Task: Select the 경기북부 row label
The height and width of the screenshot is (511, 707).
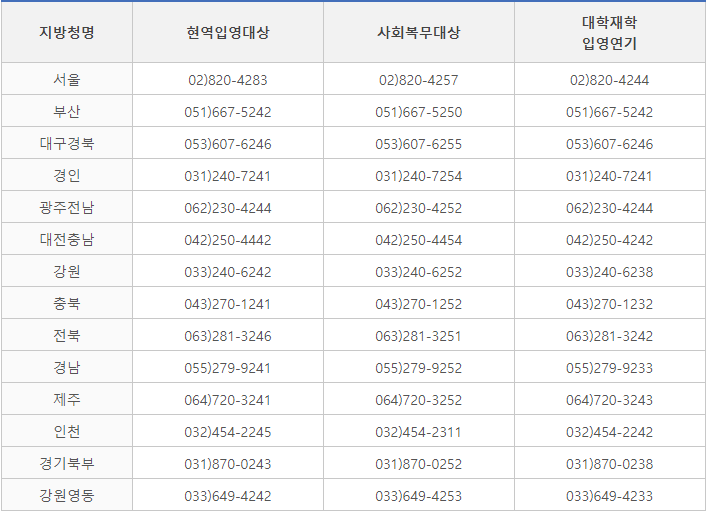Action: coord(67,464)
